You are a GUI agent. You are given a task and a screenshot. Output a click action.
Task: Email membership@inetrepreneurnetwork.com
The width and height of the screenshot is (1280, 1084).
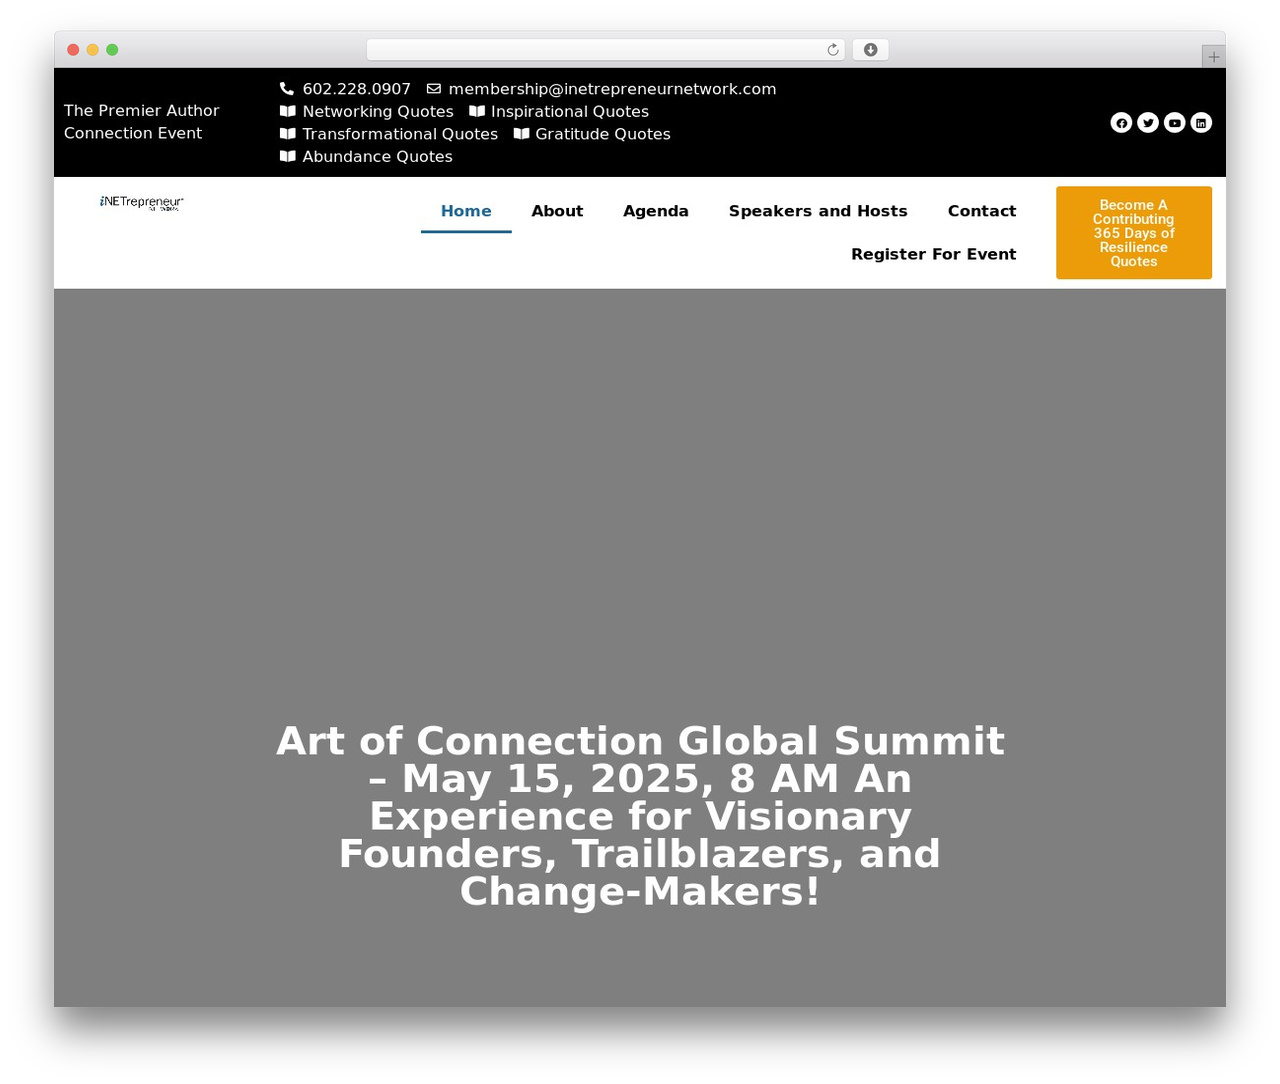tap(612, 89)
